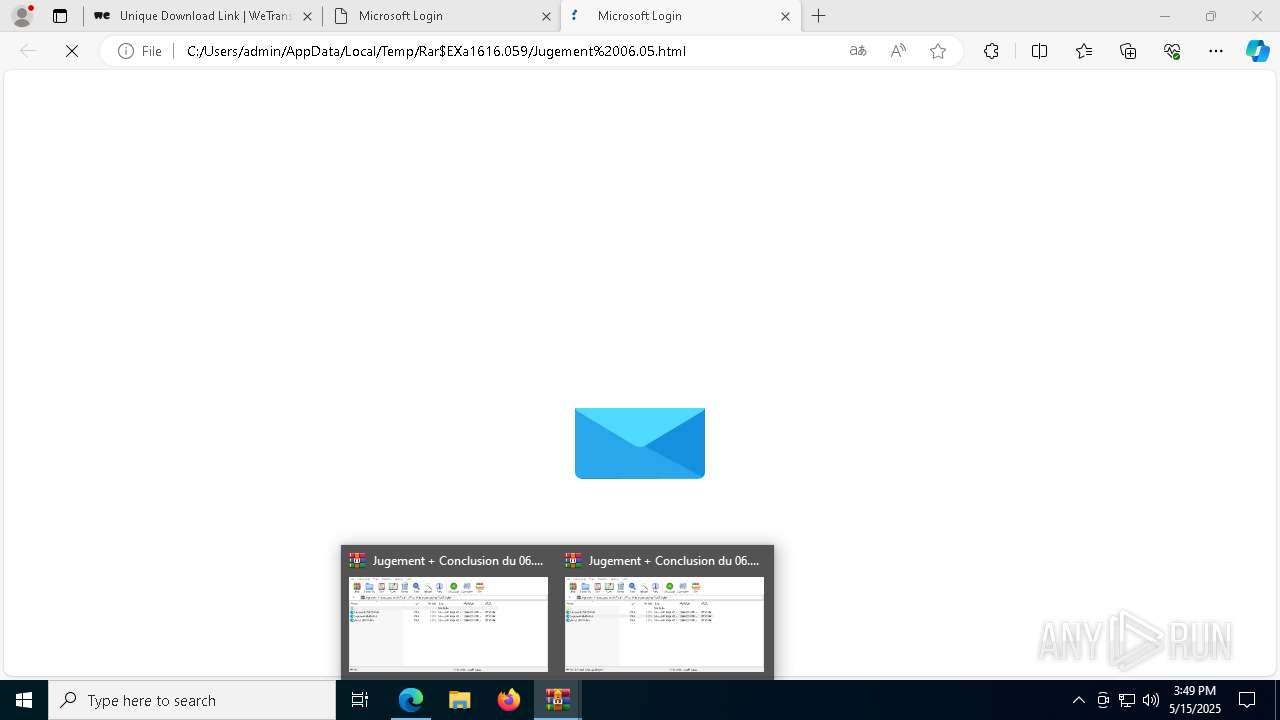Go back to the previous page
Viewport: 1280px width, 720px height.
[x=28, y=51]
